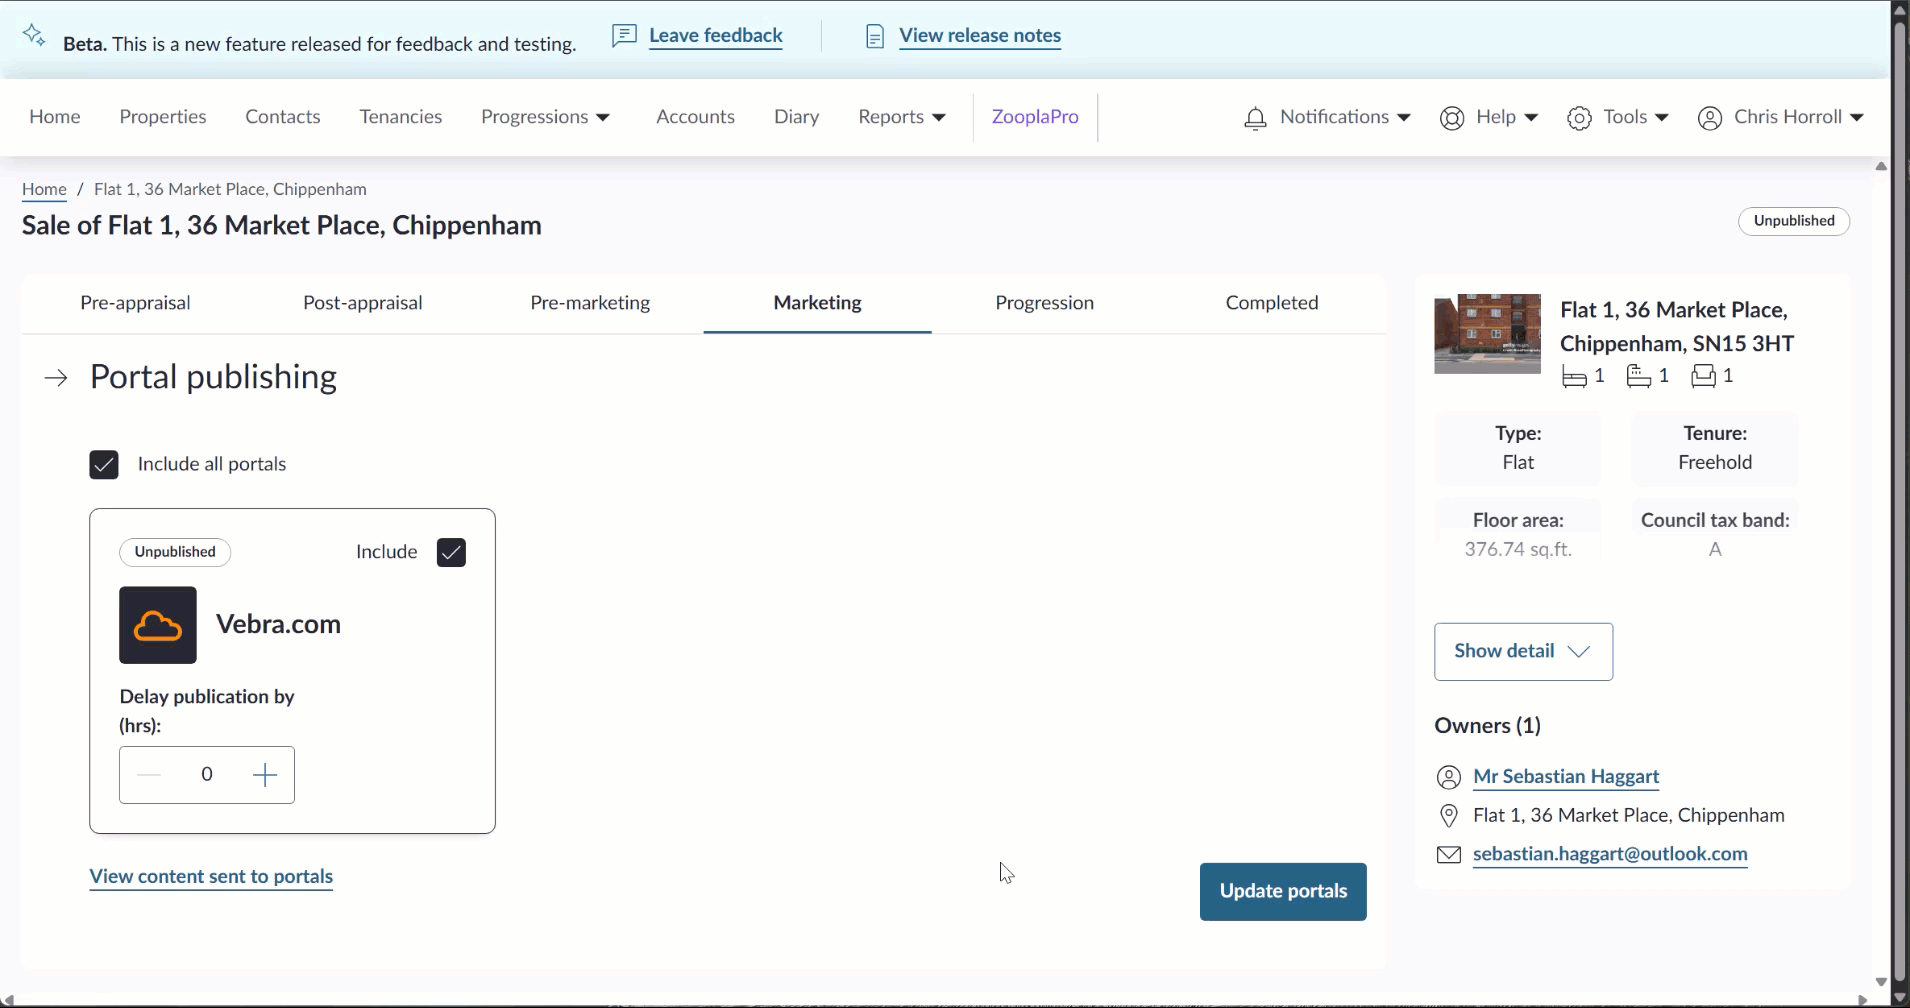Switch to the Pre-appraisal tab
The height and width of the screenshot is (1008, 1910).
coord(135,303)
